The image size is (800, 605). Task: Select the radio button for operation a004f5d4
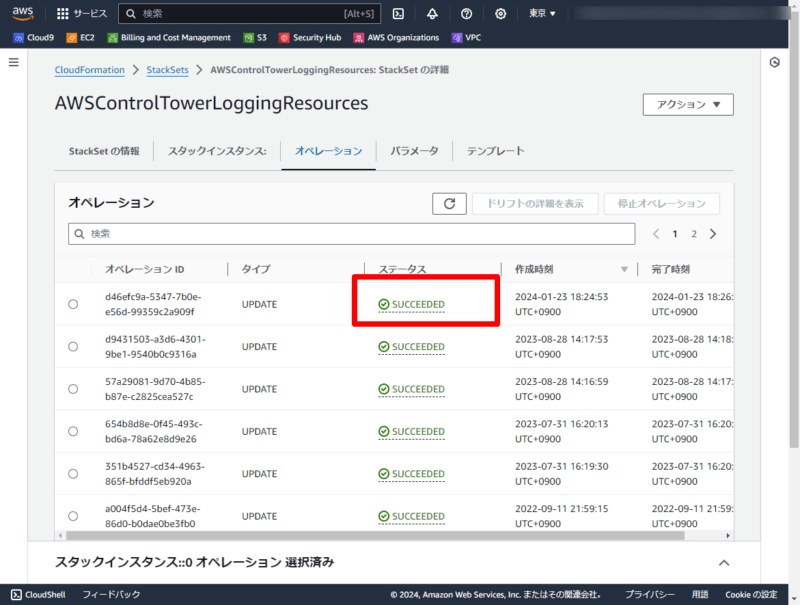(x=72, y=516)
